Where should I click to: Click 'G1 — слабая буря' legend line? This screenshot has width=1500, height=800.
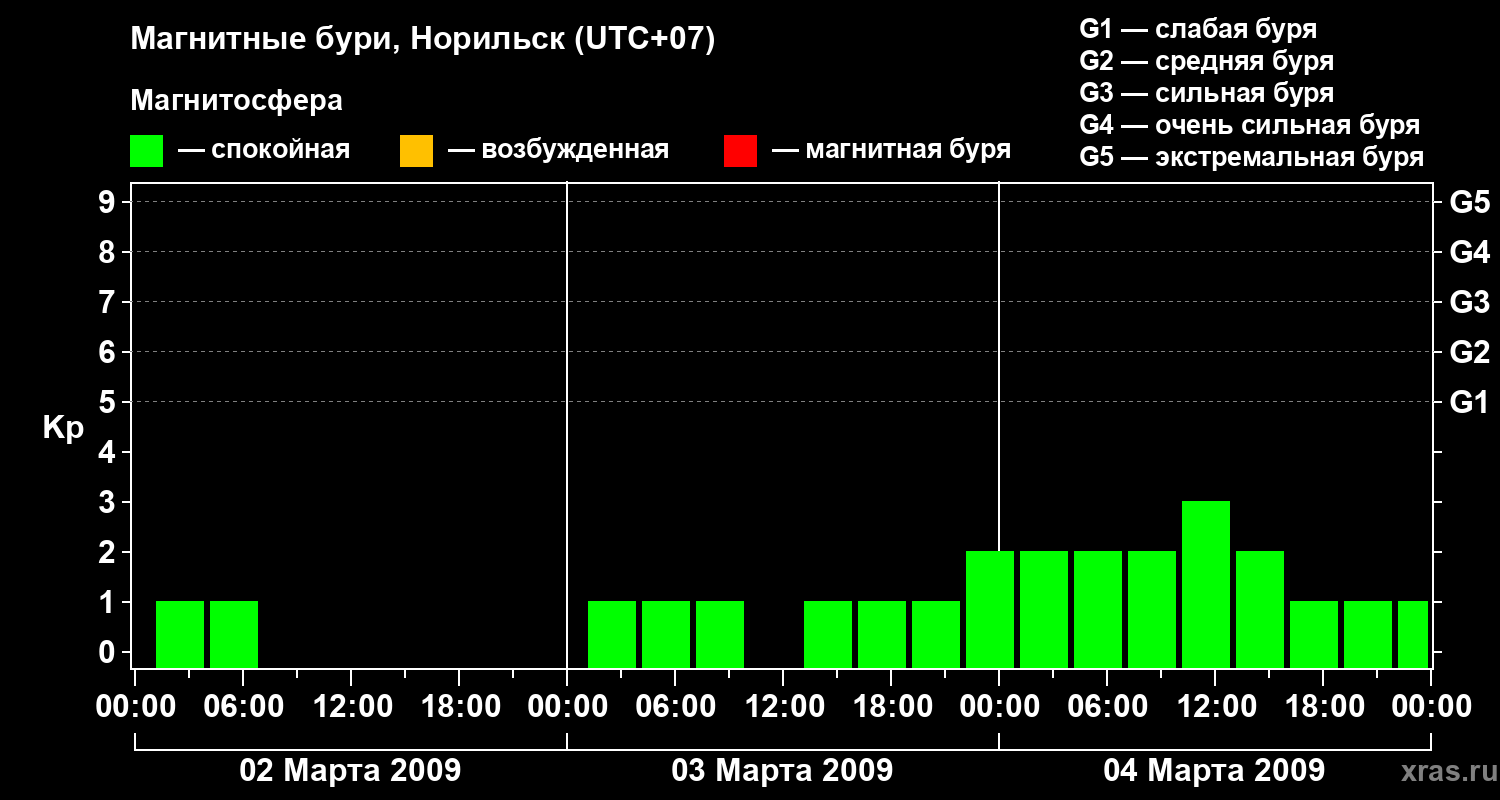[1198, 29]
